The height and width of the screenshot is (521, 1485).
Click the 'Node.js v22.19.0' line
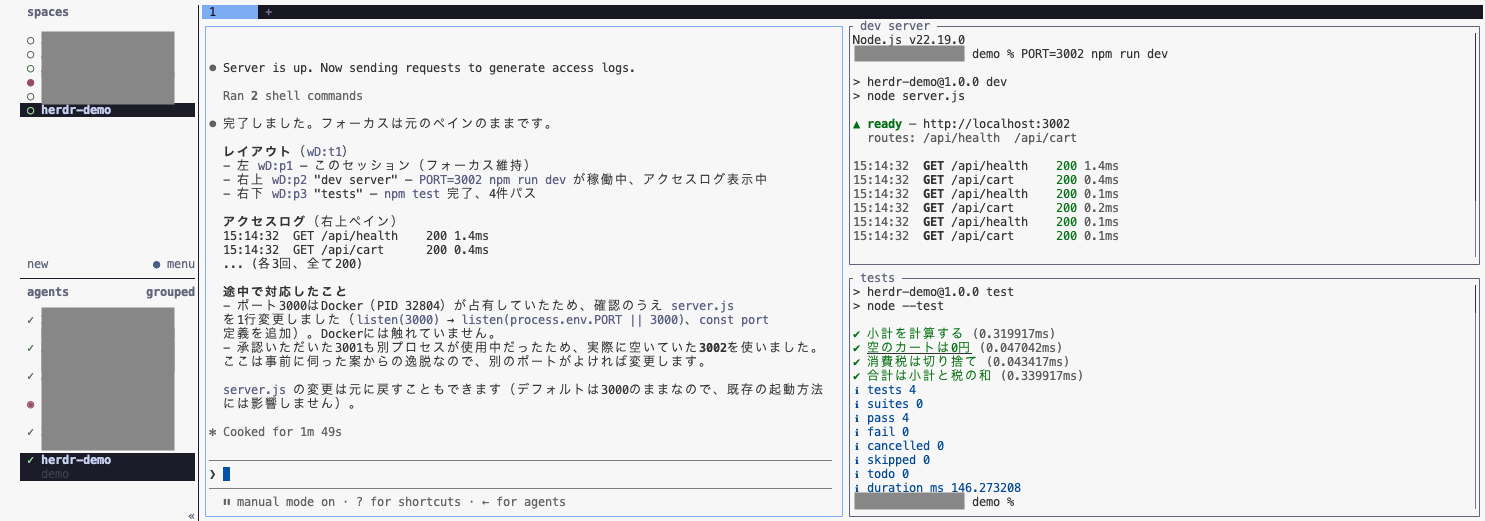coord(908,40)
